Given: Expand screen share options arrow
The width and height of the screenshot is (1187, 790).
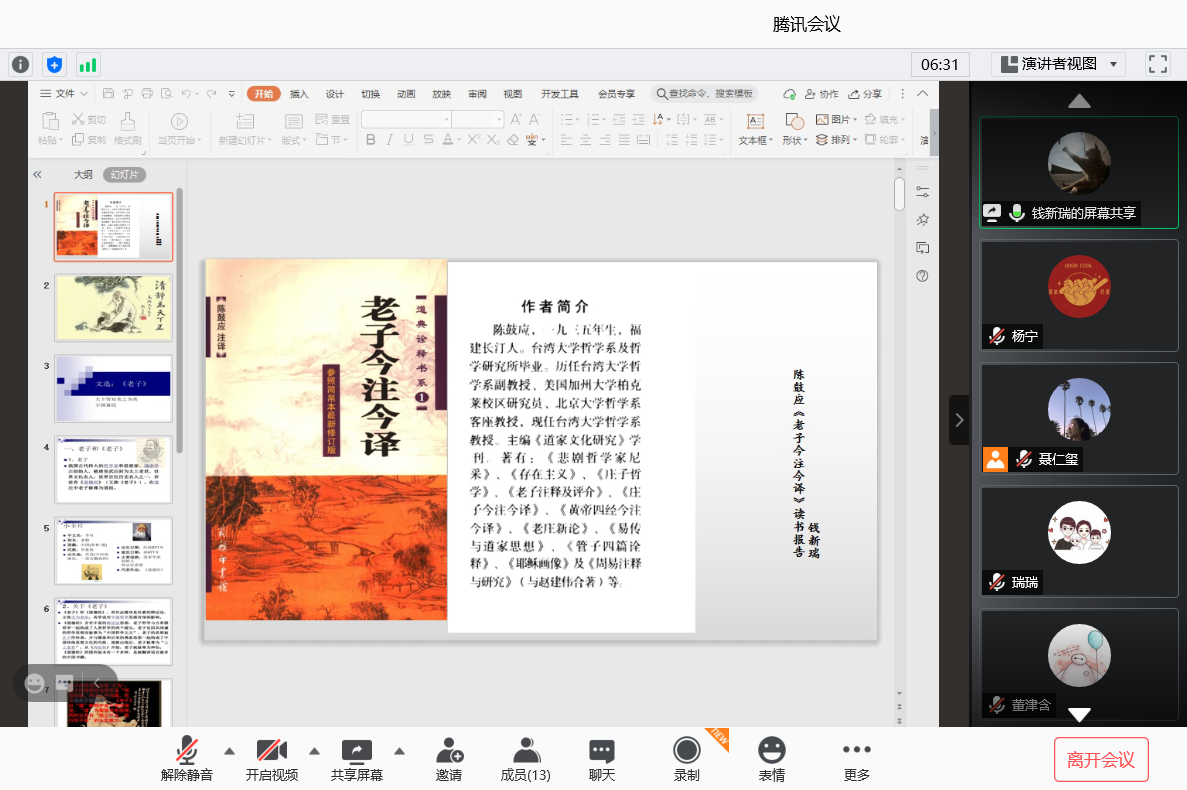Looking at the screenshot, I should click(400, 751).
